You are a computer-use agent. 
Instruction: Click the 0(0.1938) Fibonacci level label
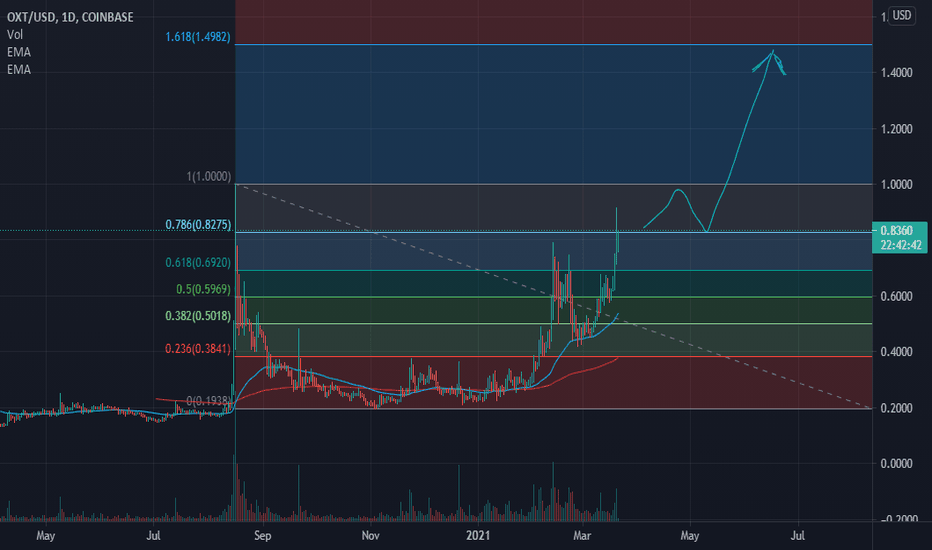(x=209, y=401)
